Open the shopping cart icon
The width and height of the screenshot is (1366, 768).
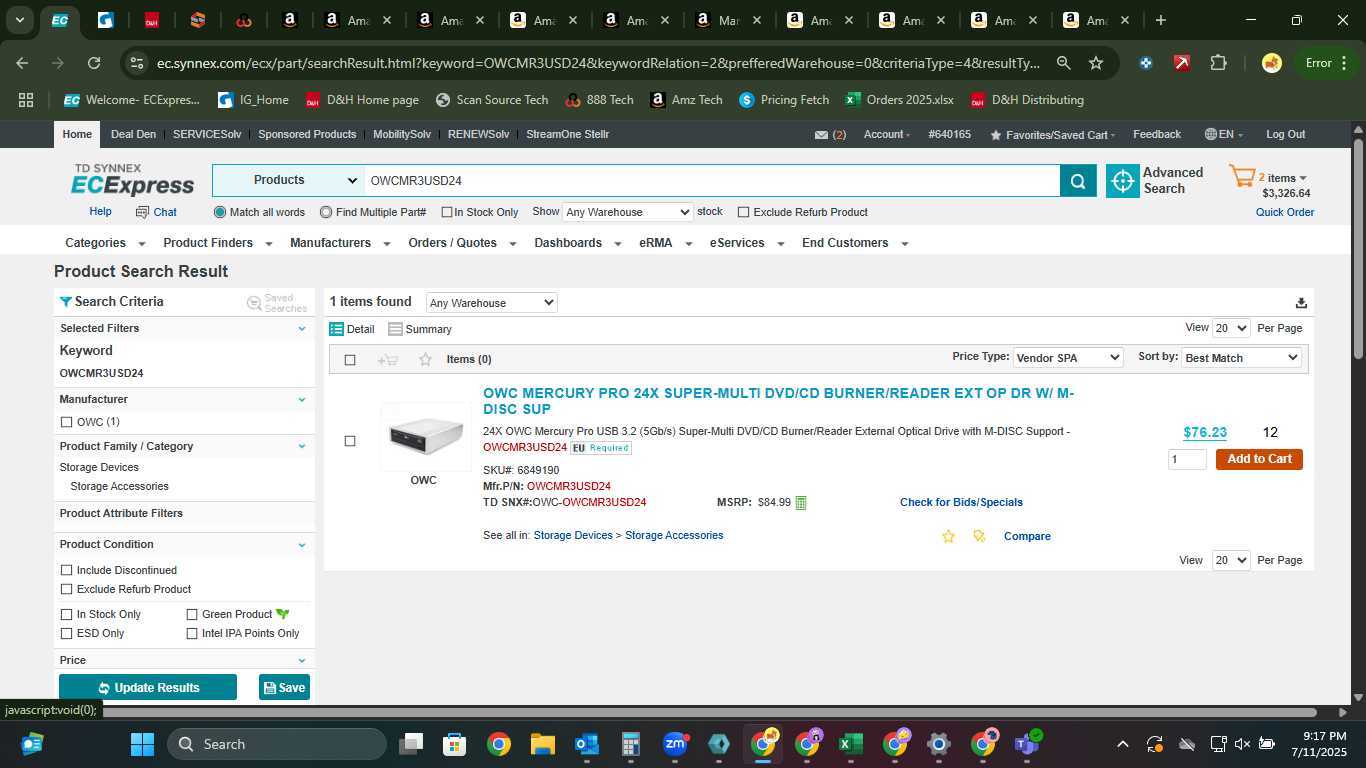tap(1242, 177)
